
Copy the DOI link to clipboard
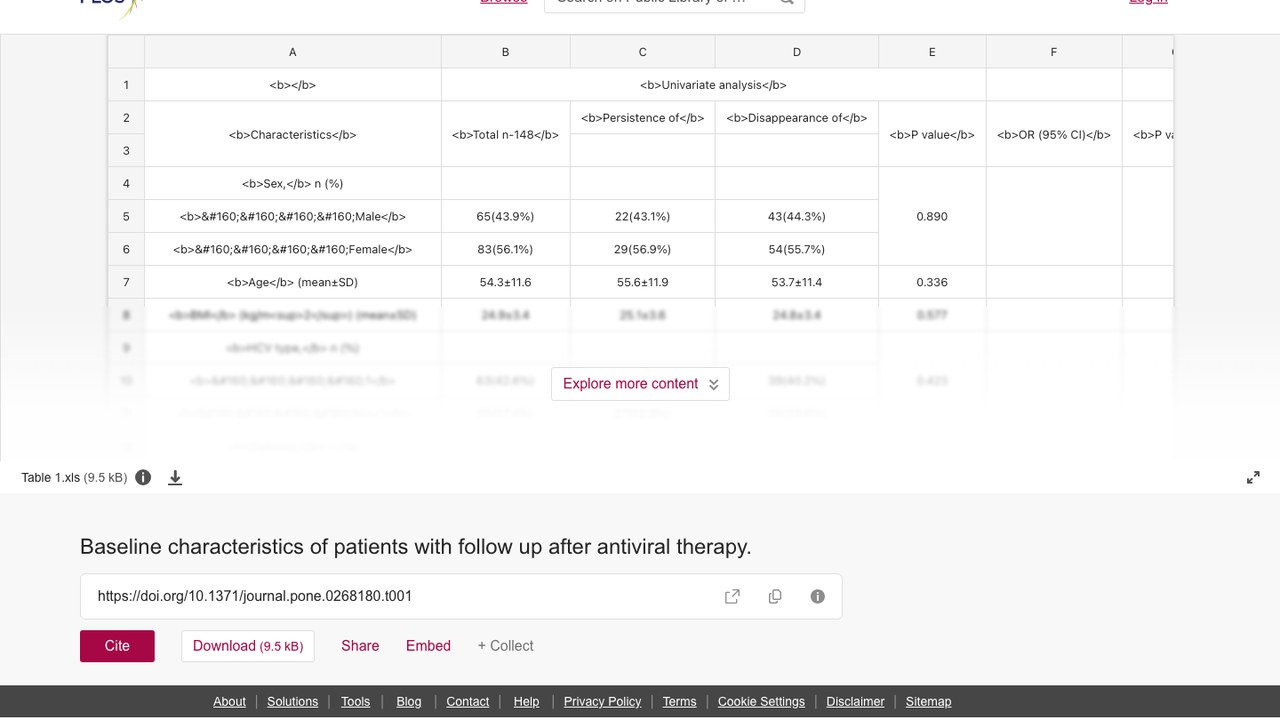click(775, 596)
